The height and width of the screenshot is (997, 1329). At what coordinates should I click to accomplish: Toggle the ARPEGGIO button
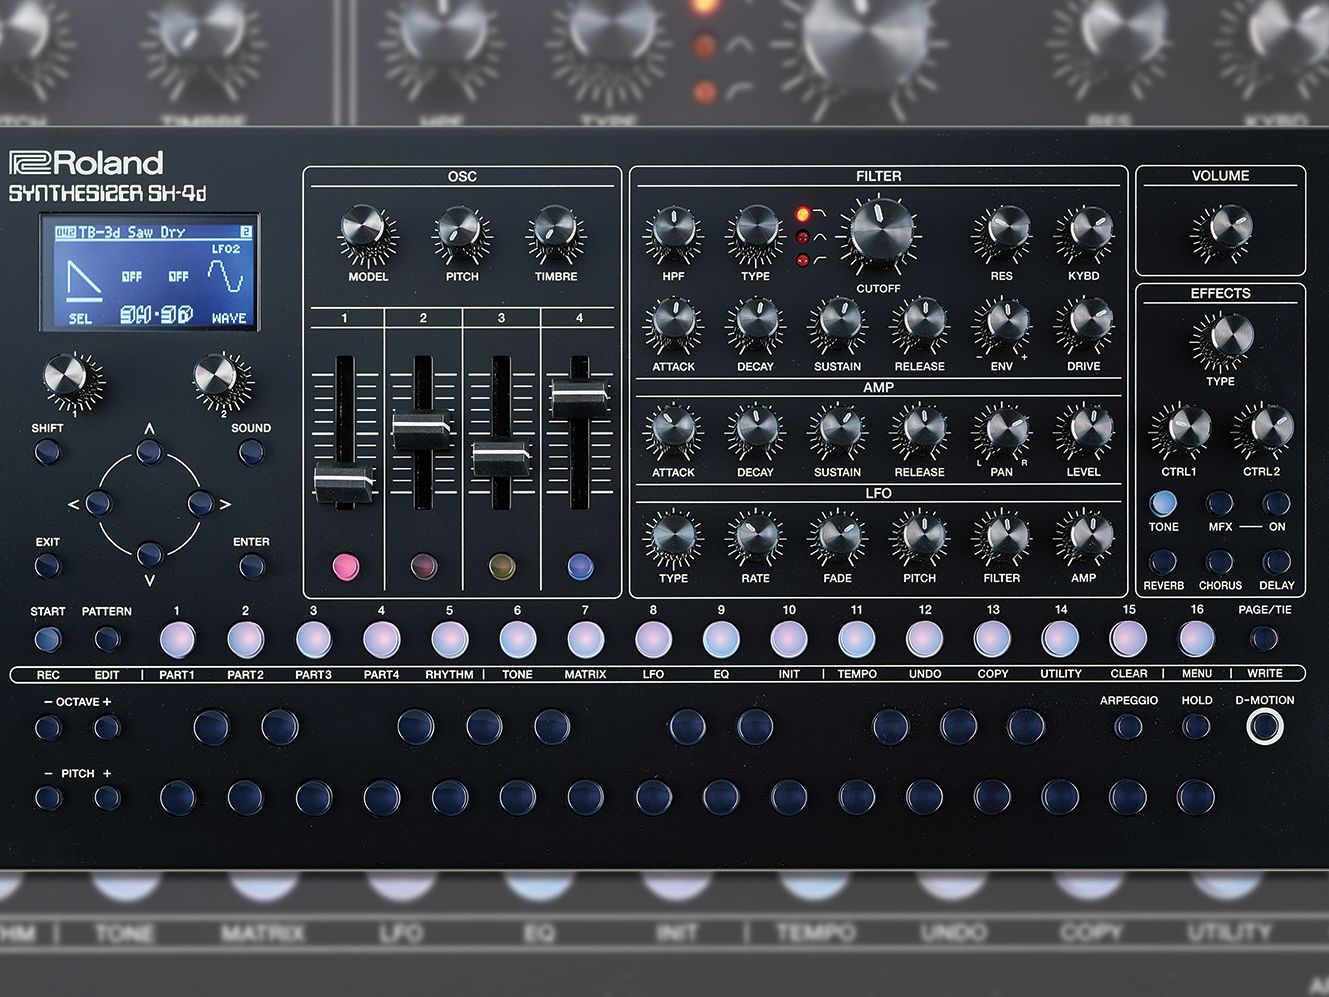click(1128, 727)
